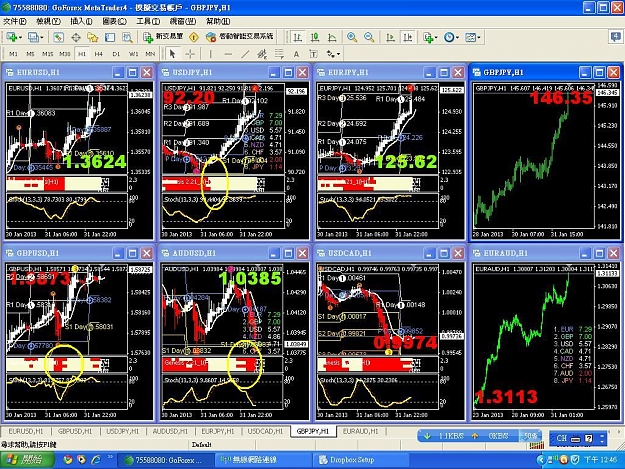Viewport: 625px width, 469px height.
Task: Select the M5 timeframe
Action: [30, 54]
